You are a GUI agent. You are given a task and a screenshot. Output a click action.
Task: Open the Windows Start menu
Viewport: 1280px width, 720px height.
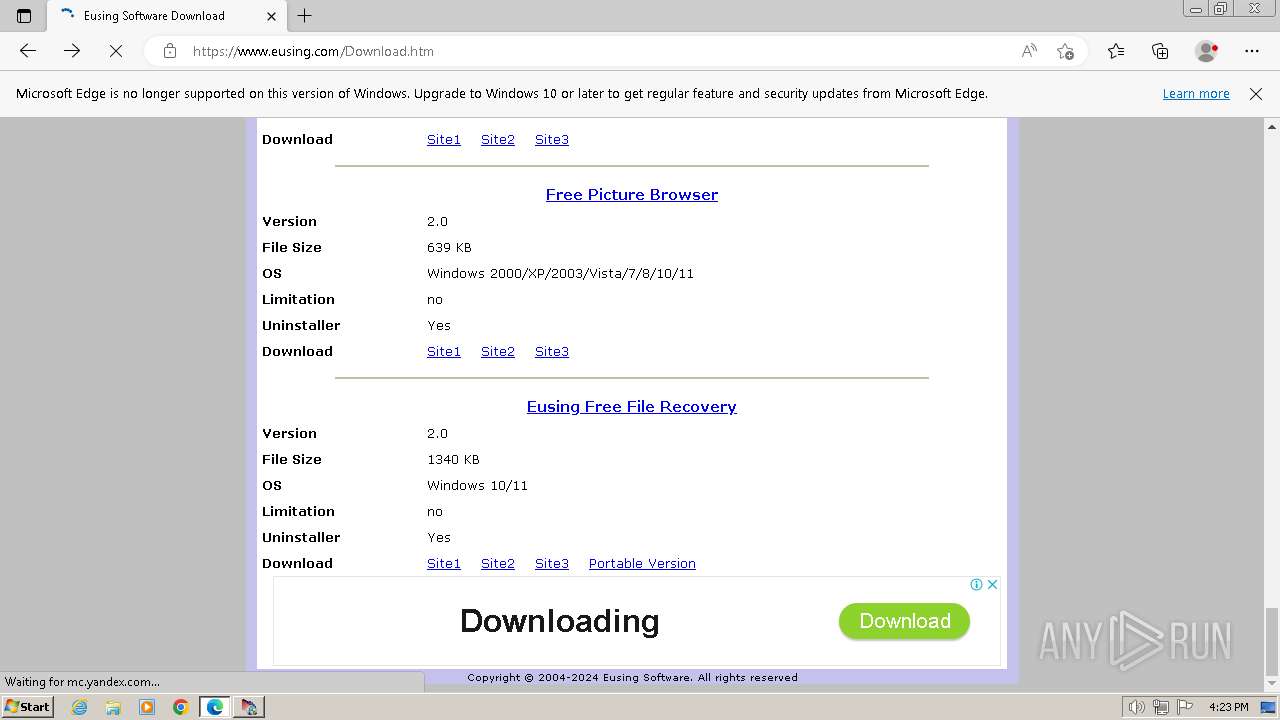click(x=28, y=706)
